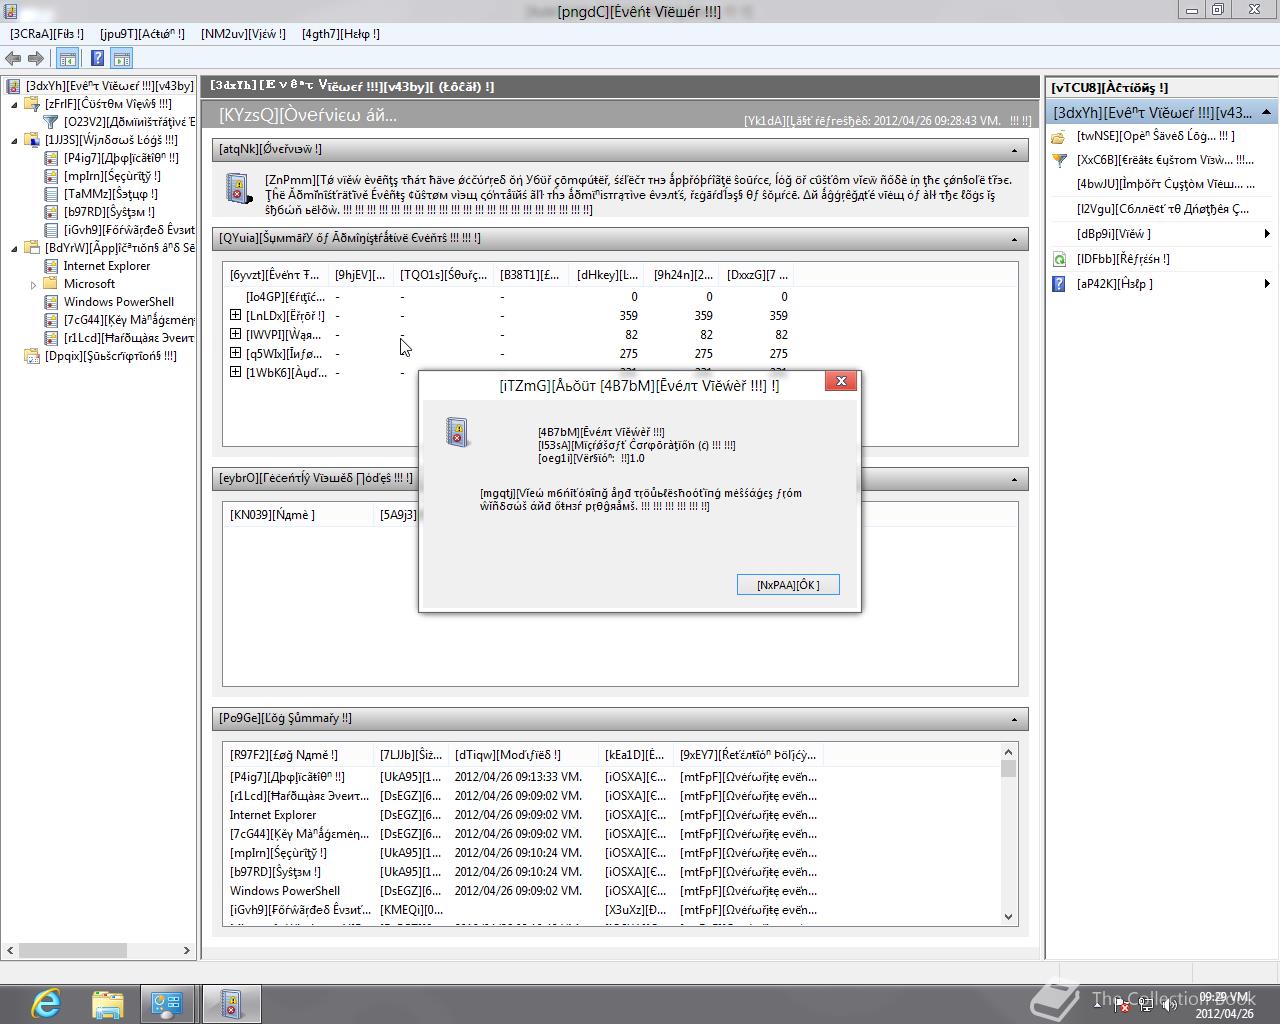The height and width of the screenshot is (1024, 1280).
Task: Open Windows PowerShell log in the tree
Action: point(119,302)
